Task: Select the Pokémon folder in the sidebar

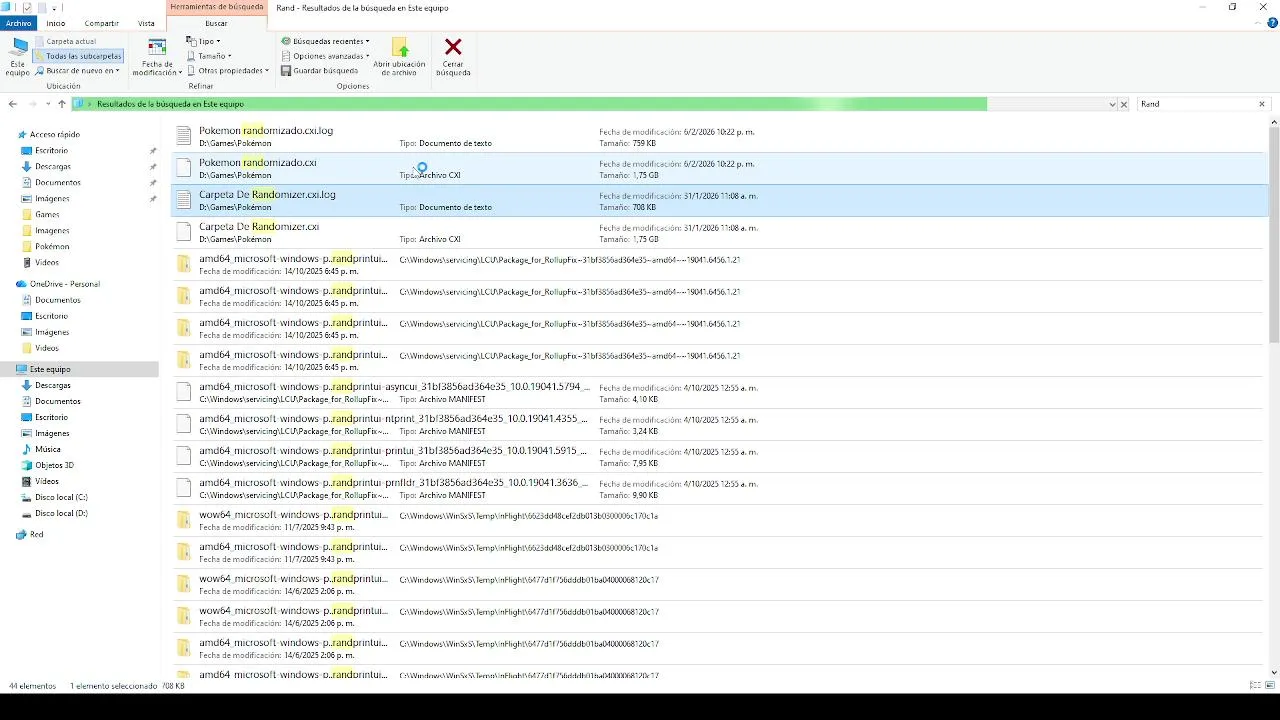Action: pos(52,246)
